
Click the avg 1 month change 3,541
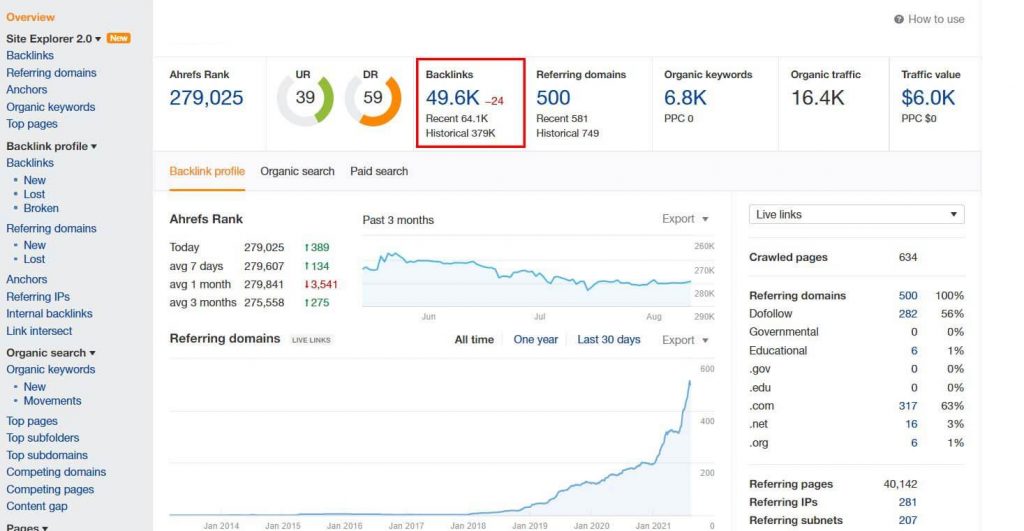coord(320,285)
